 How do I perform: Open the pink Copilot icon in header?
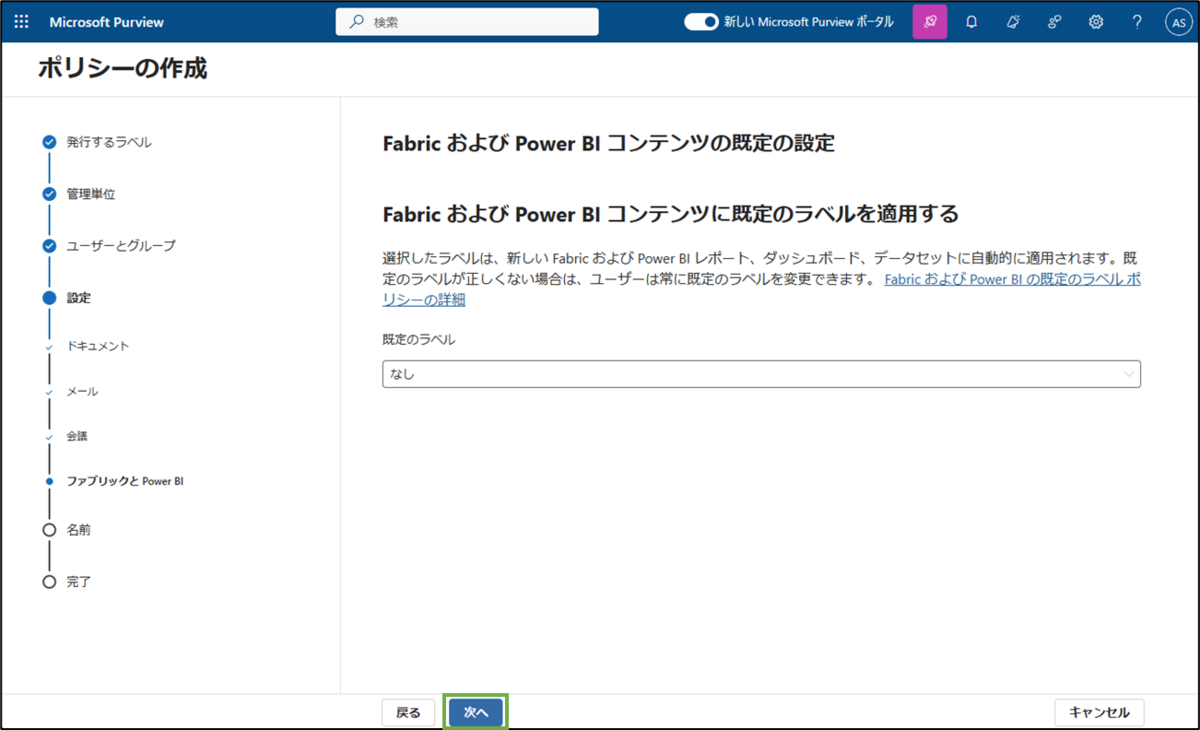pos(930,22)
